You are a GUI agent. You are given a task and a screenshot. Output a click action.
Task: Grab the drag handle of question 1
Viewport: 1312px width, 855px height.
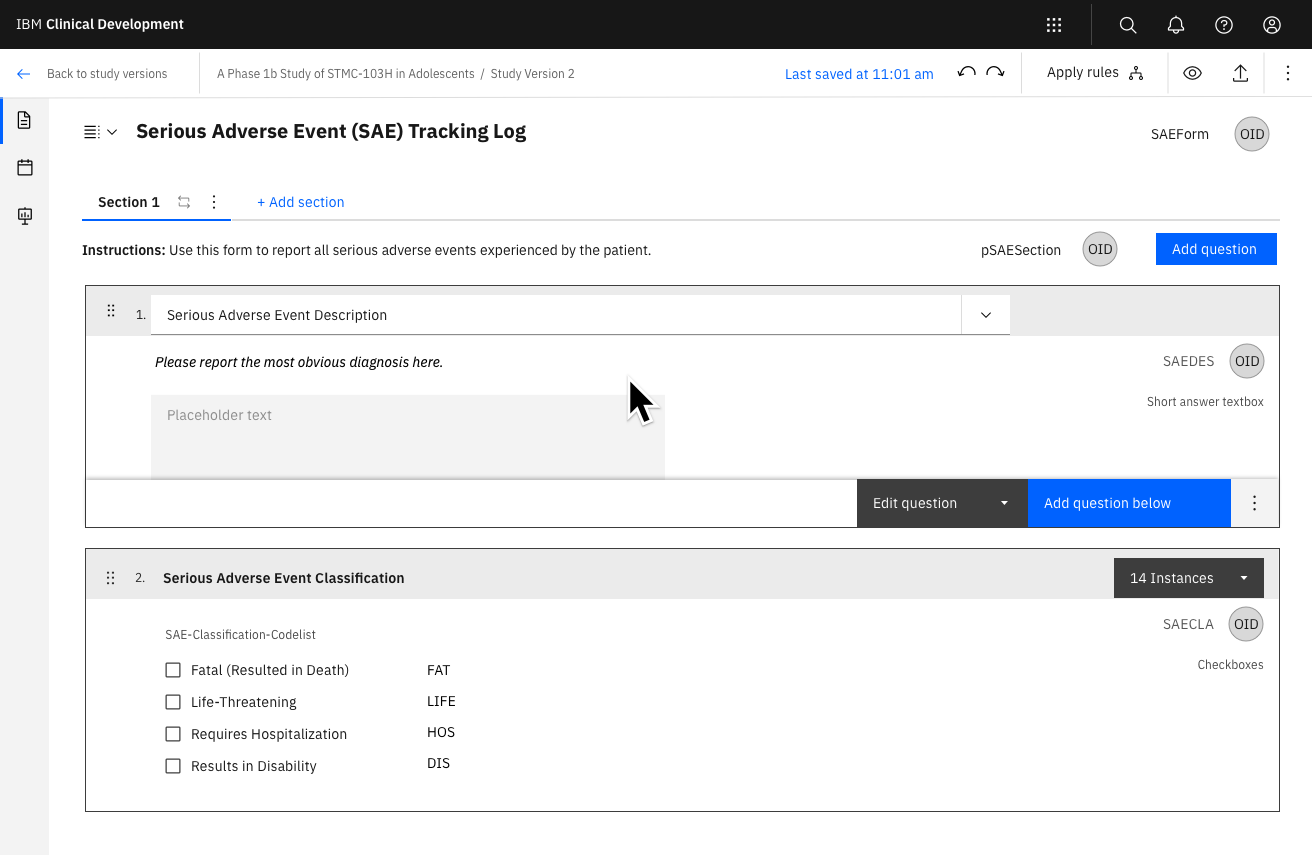[x=111, y=311]
